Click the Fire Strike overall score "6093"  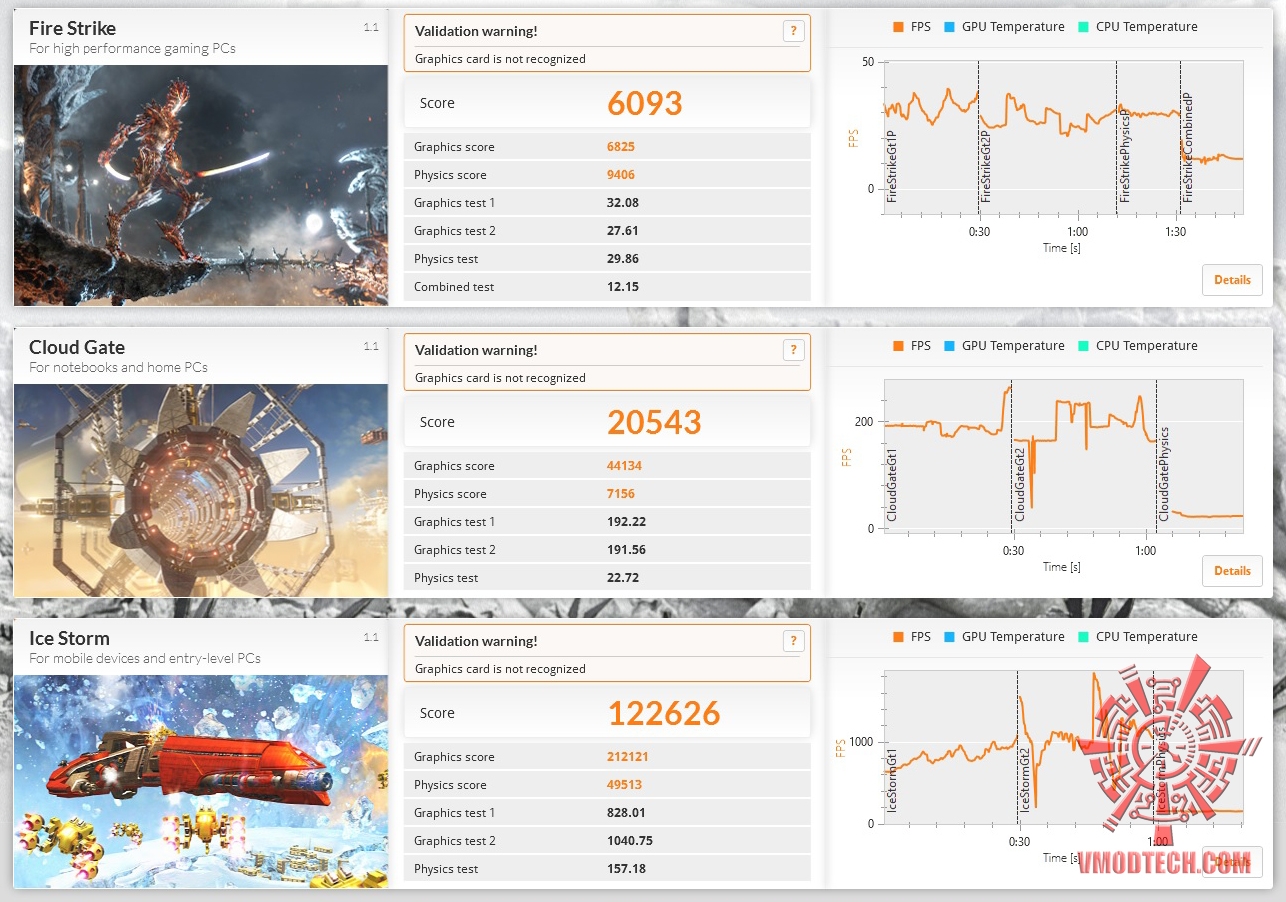coord(645,103)
